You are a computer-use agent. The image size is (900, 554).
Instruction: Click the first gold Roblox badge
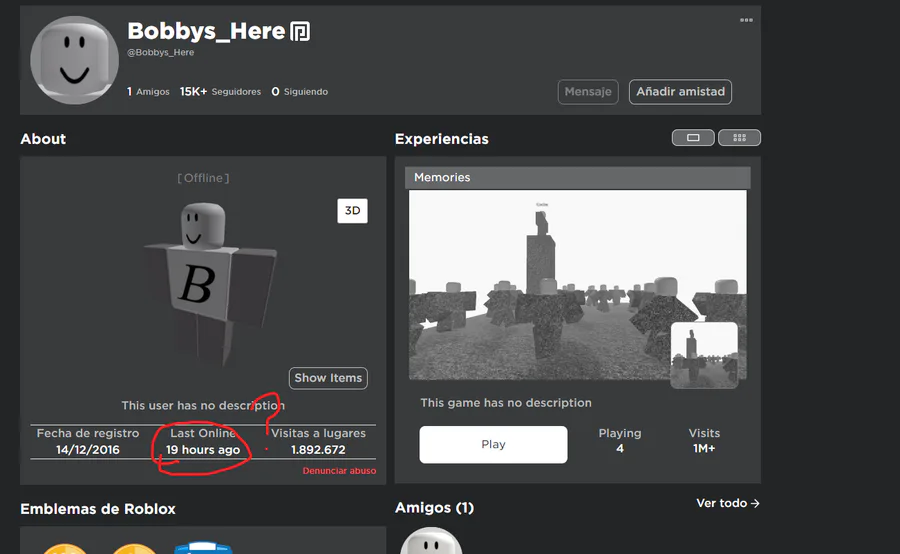click(65, 549)
